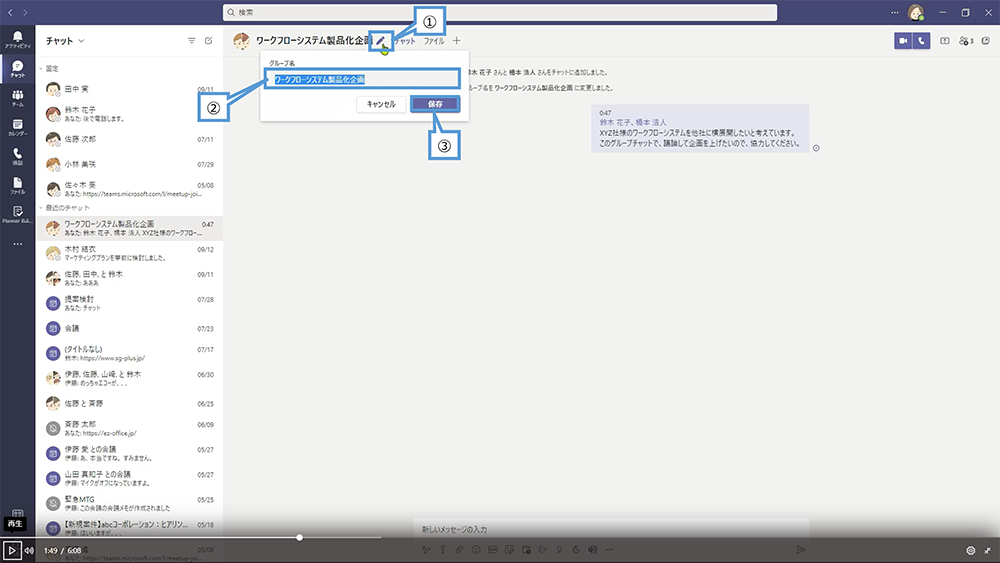Click the video progress bar handle
The width and height of the screenshot is (1000, 563).
pyautogui.click(x=299, y=538)
